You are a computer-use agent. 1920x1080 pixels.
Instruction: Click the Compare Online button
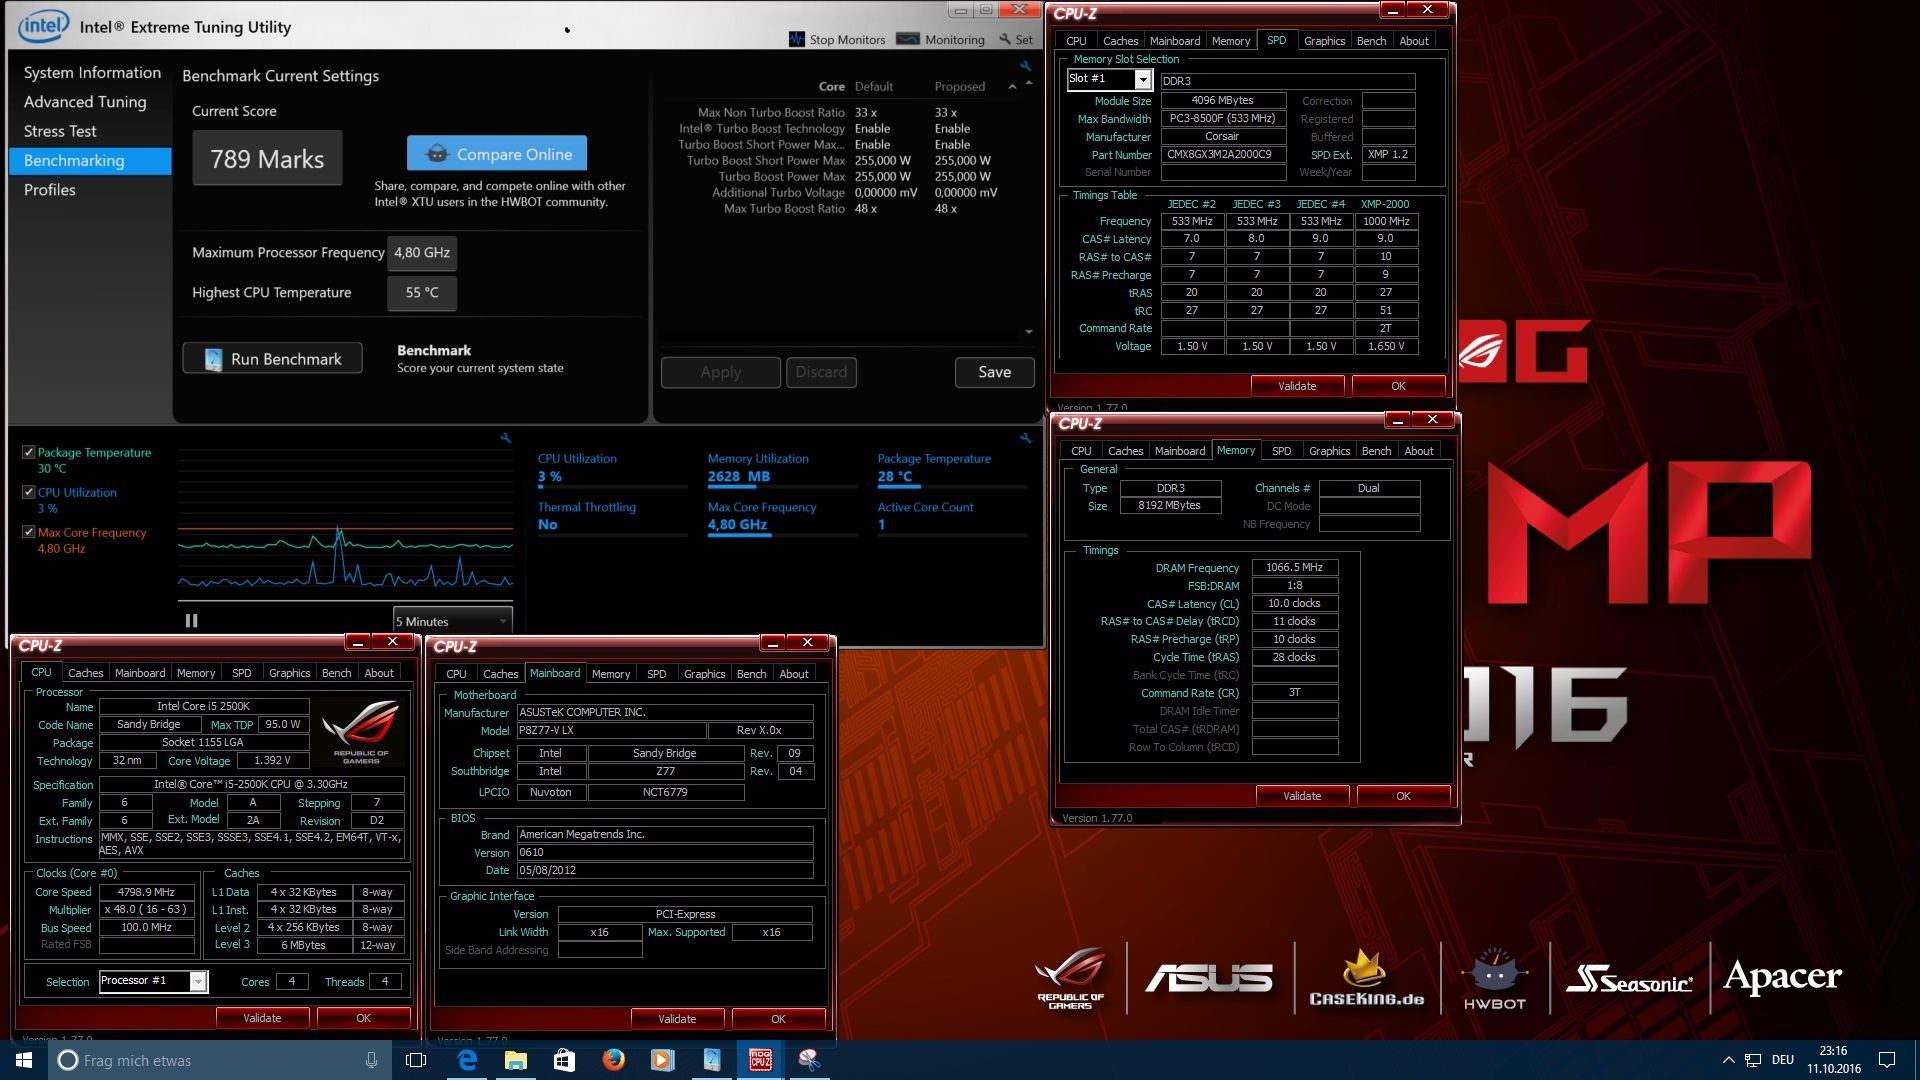[x=497, y=154]
